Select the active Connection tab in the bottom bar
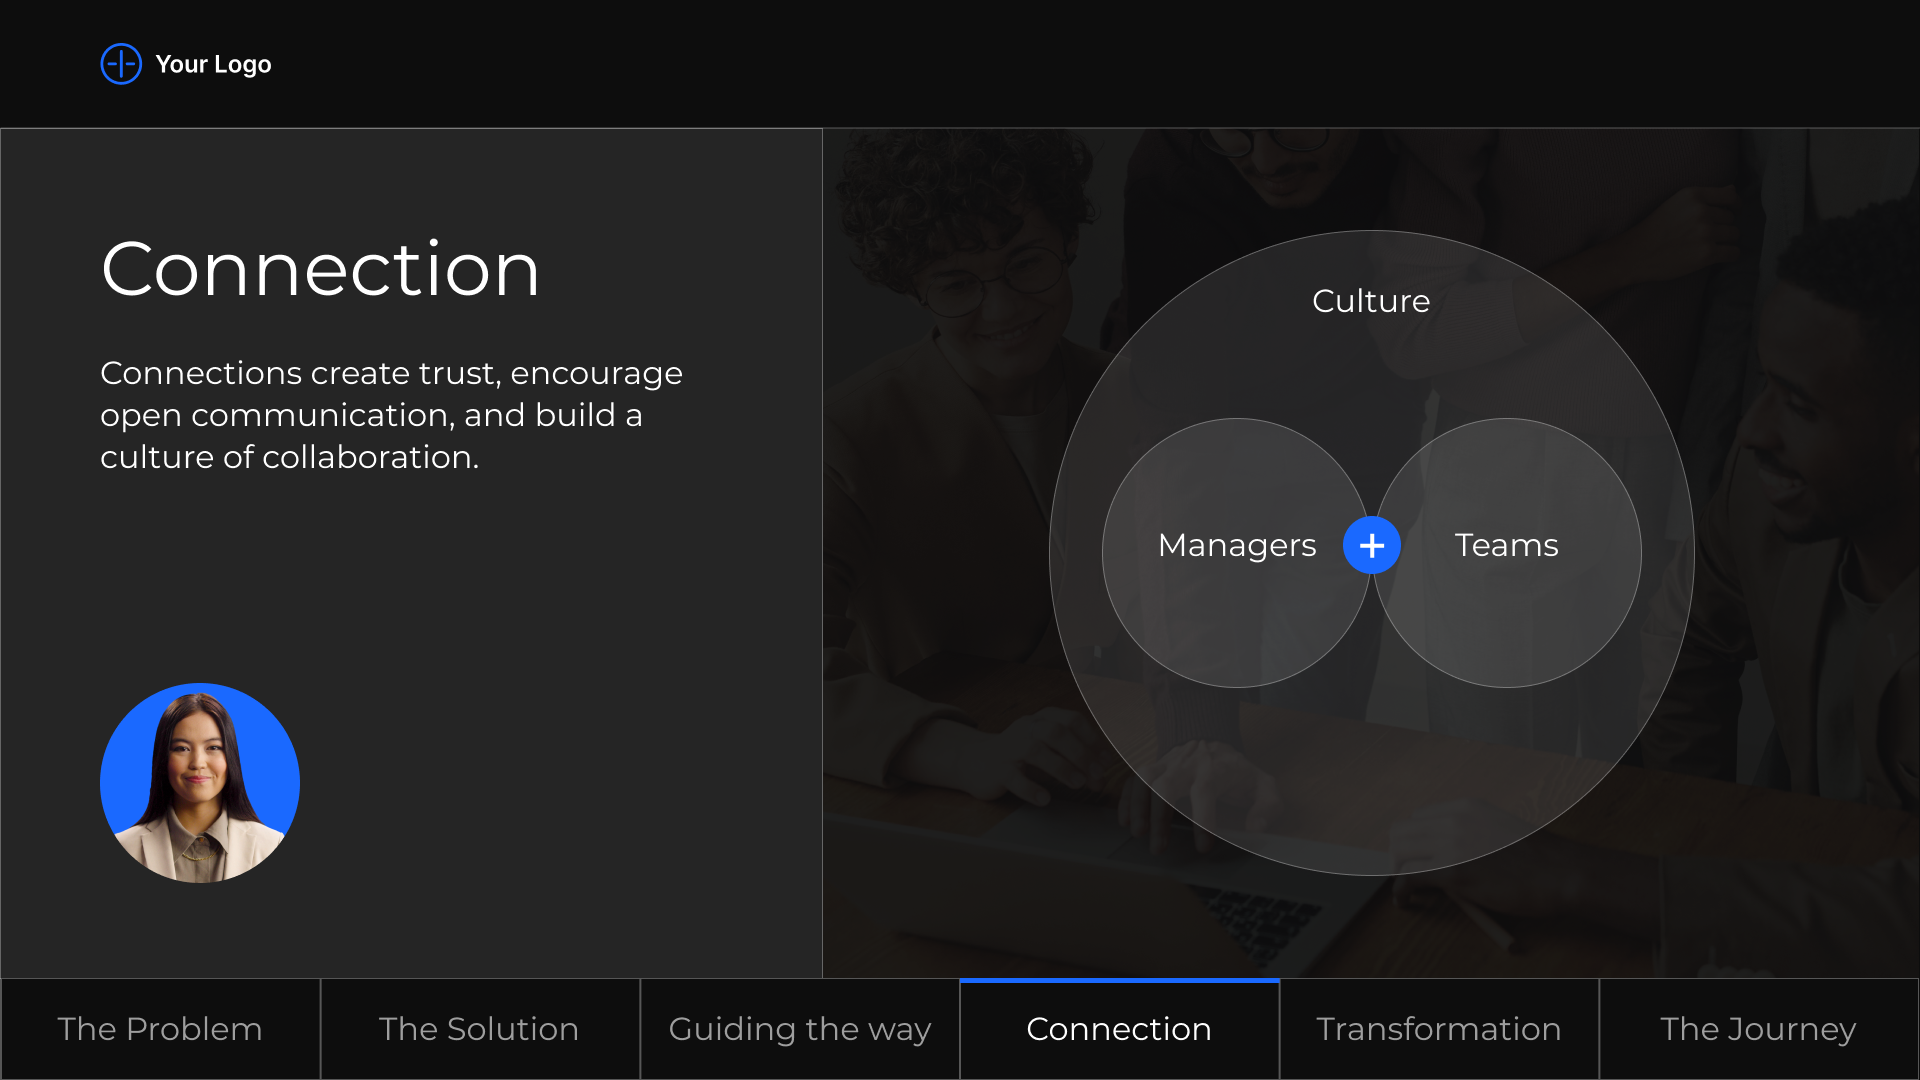 pos(1119,1029)
